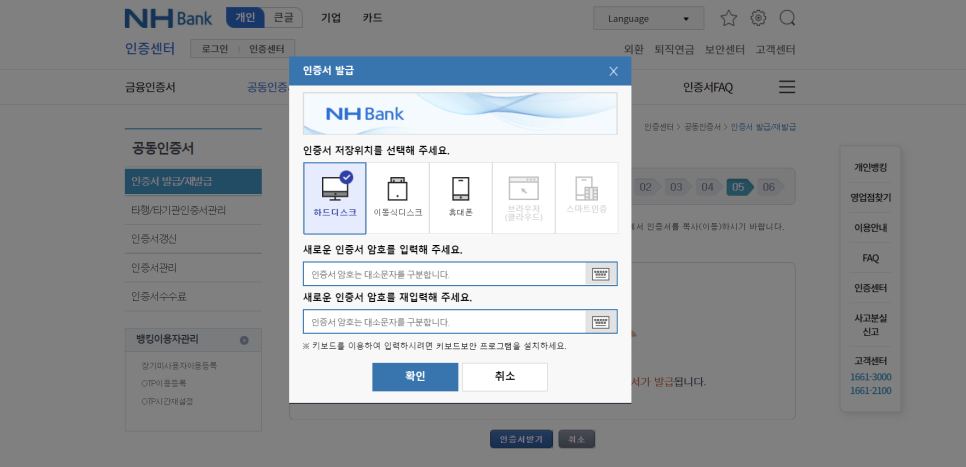Select removable disk (이동식디스크) storage option

(397, 198)
